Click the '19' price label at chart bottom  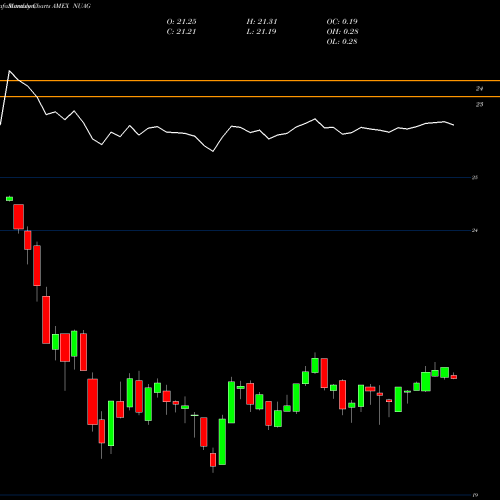[x=475, y=495]
